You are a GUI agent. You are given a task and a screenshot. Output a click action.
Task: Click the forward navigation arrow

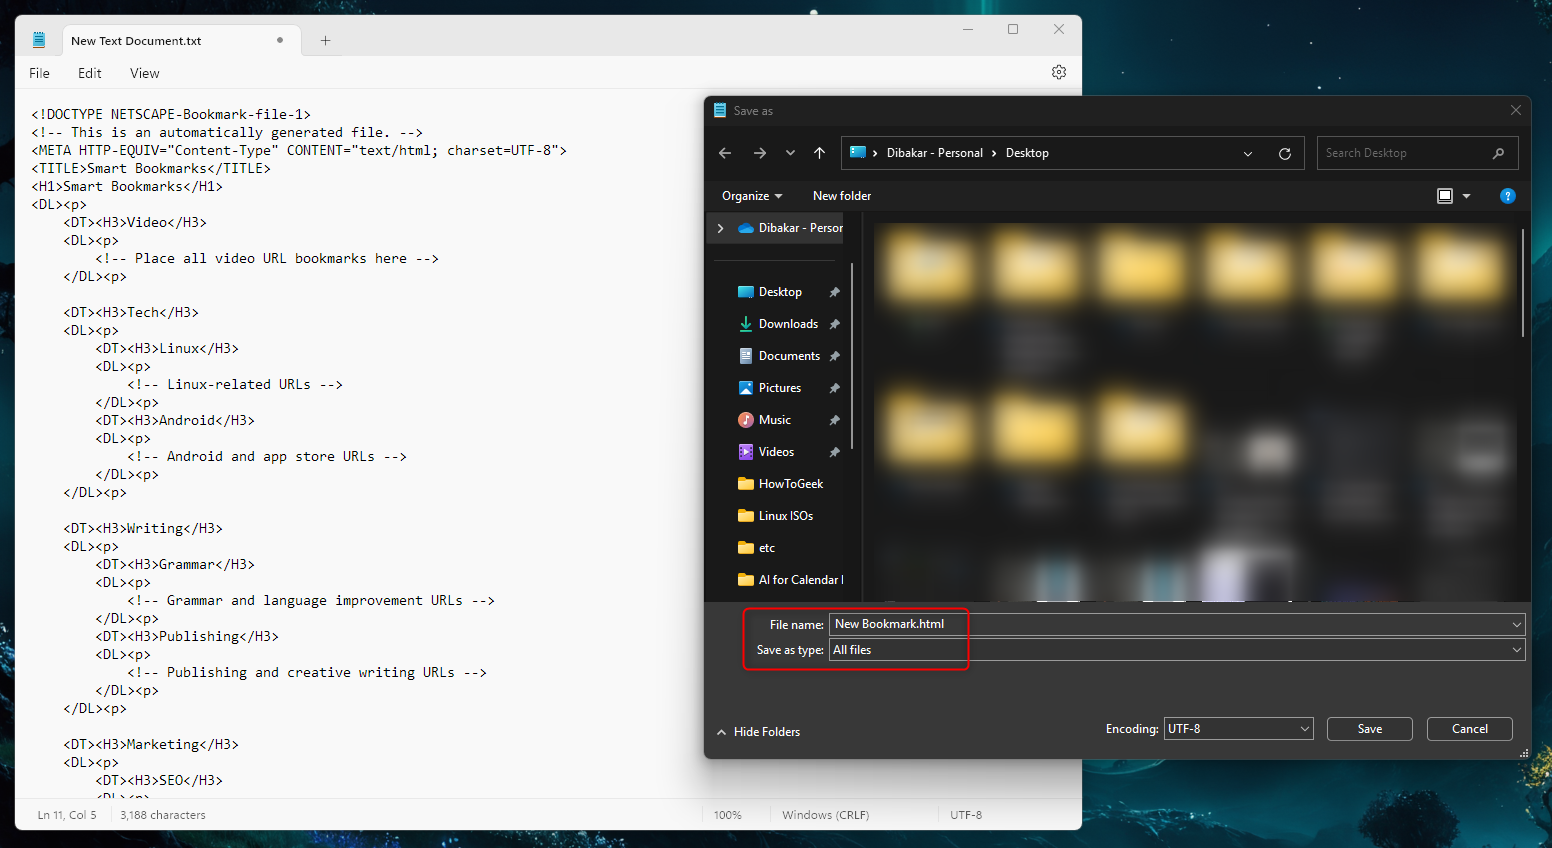[759, 152]
